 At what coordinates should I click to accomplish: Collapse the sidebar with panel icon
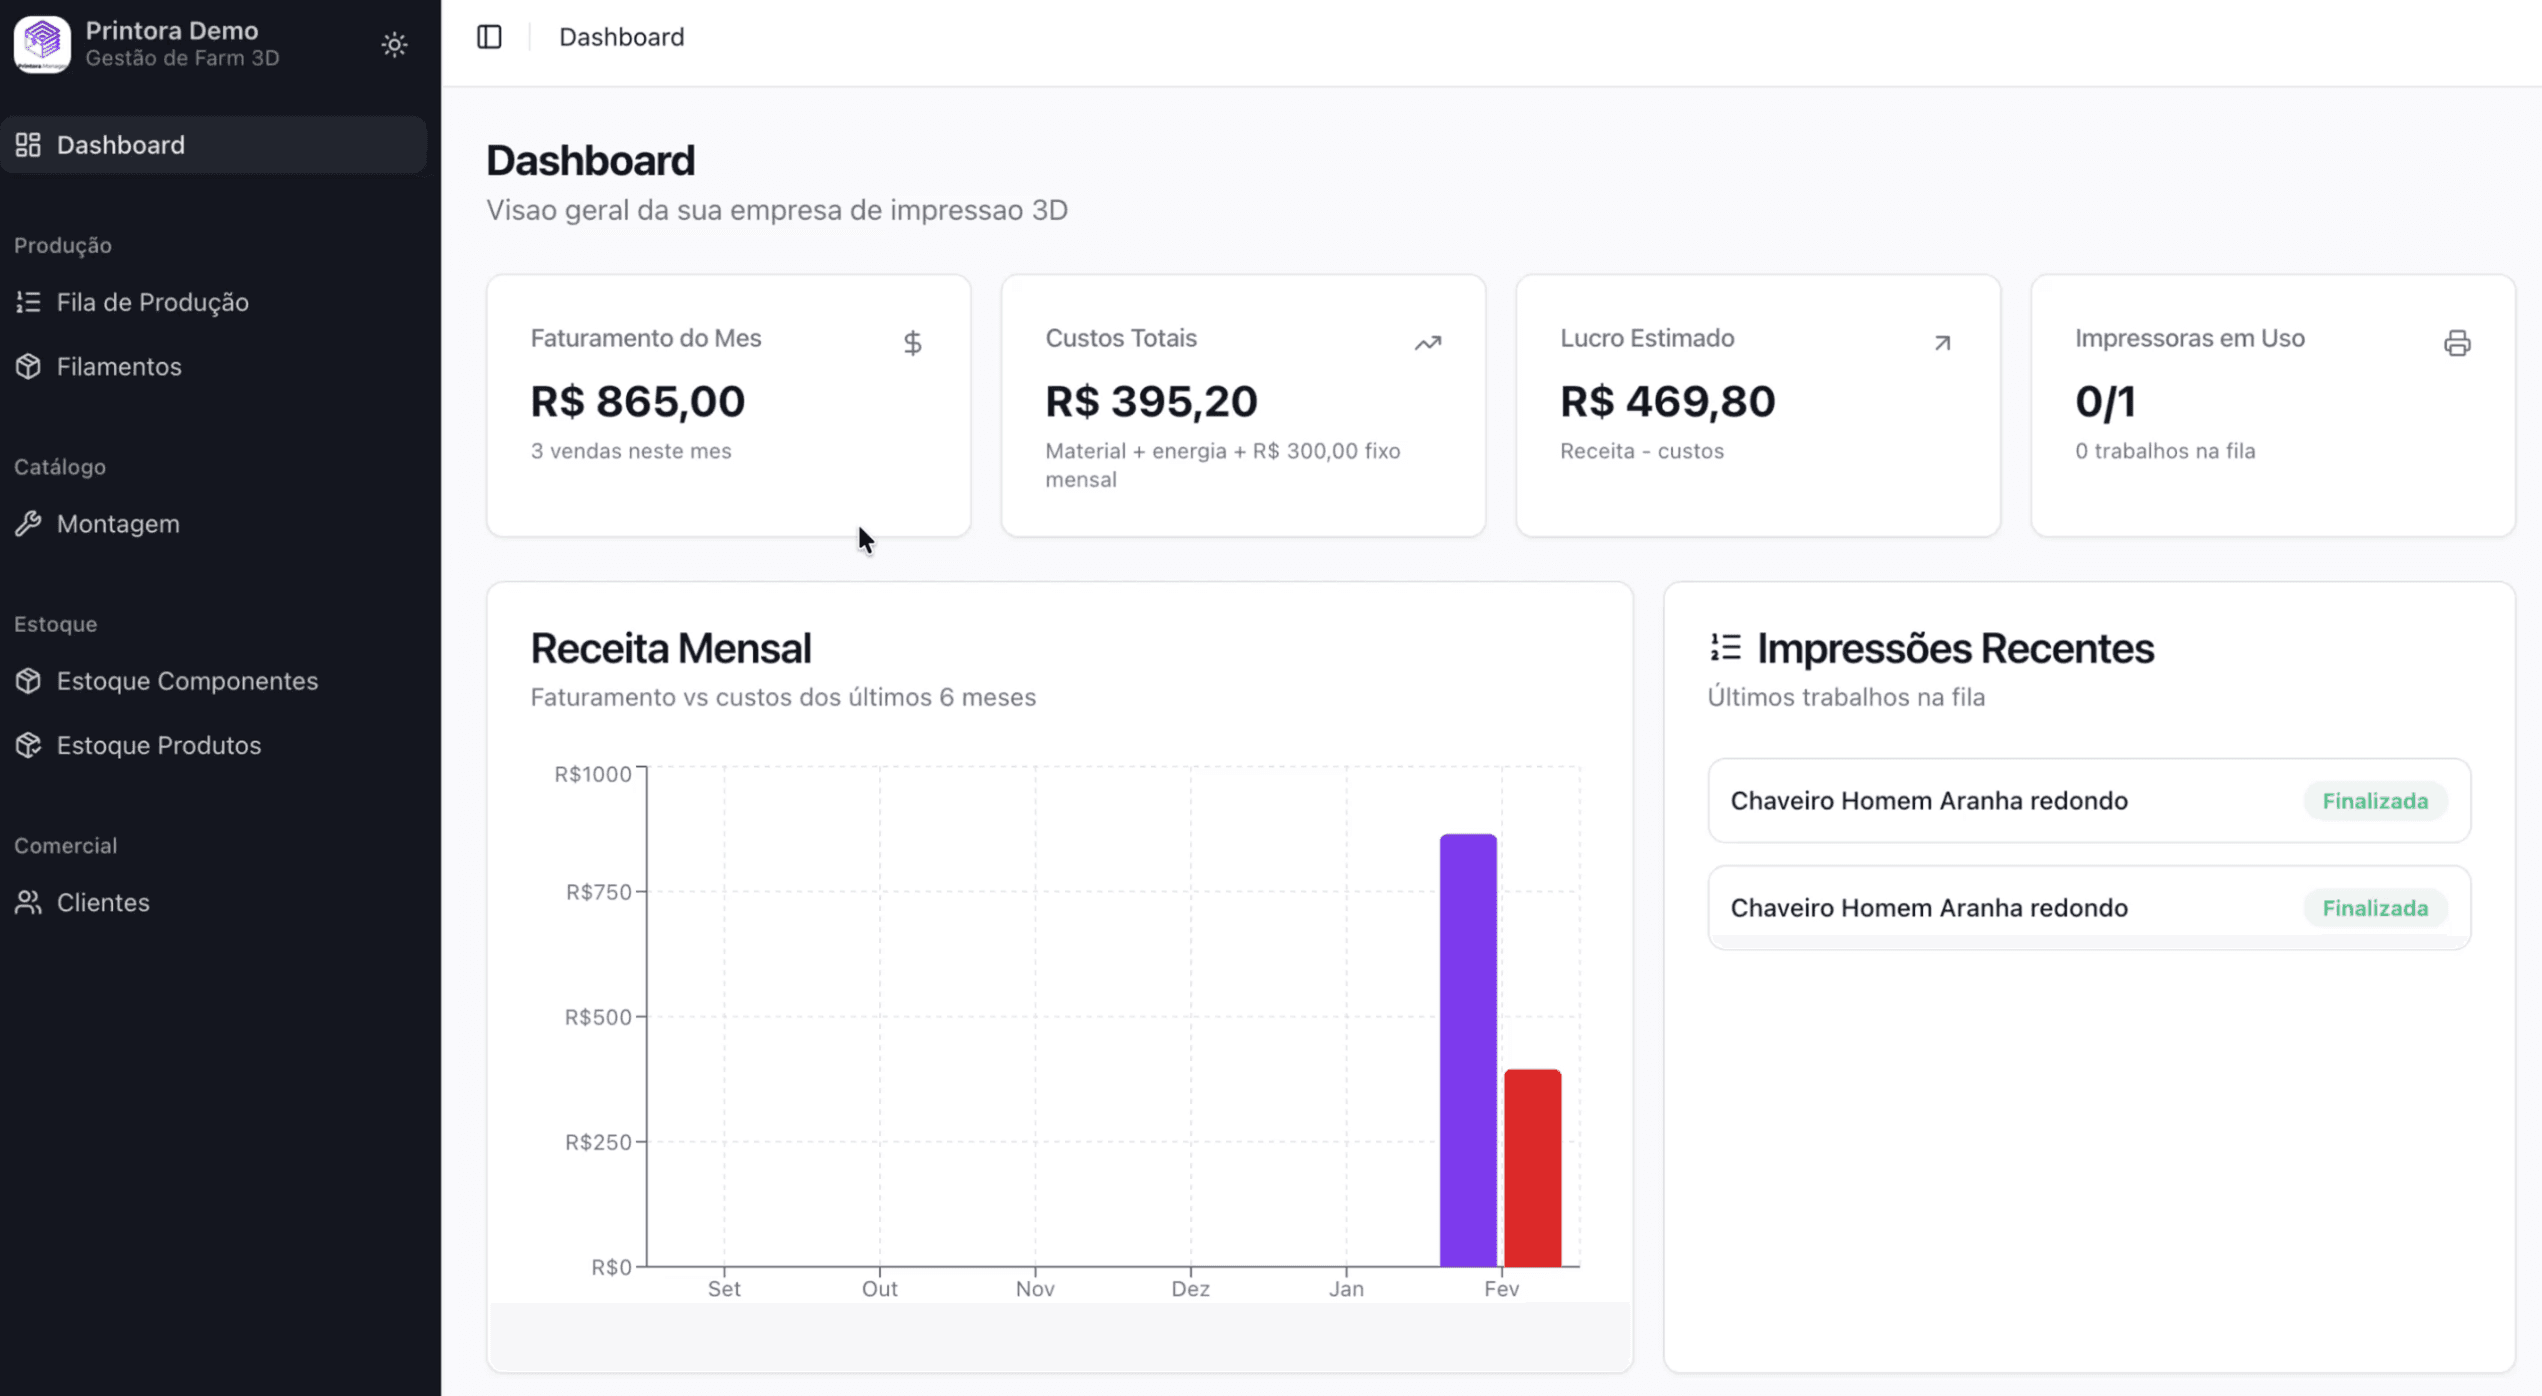point(489,37)
